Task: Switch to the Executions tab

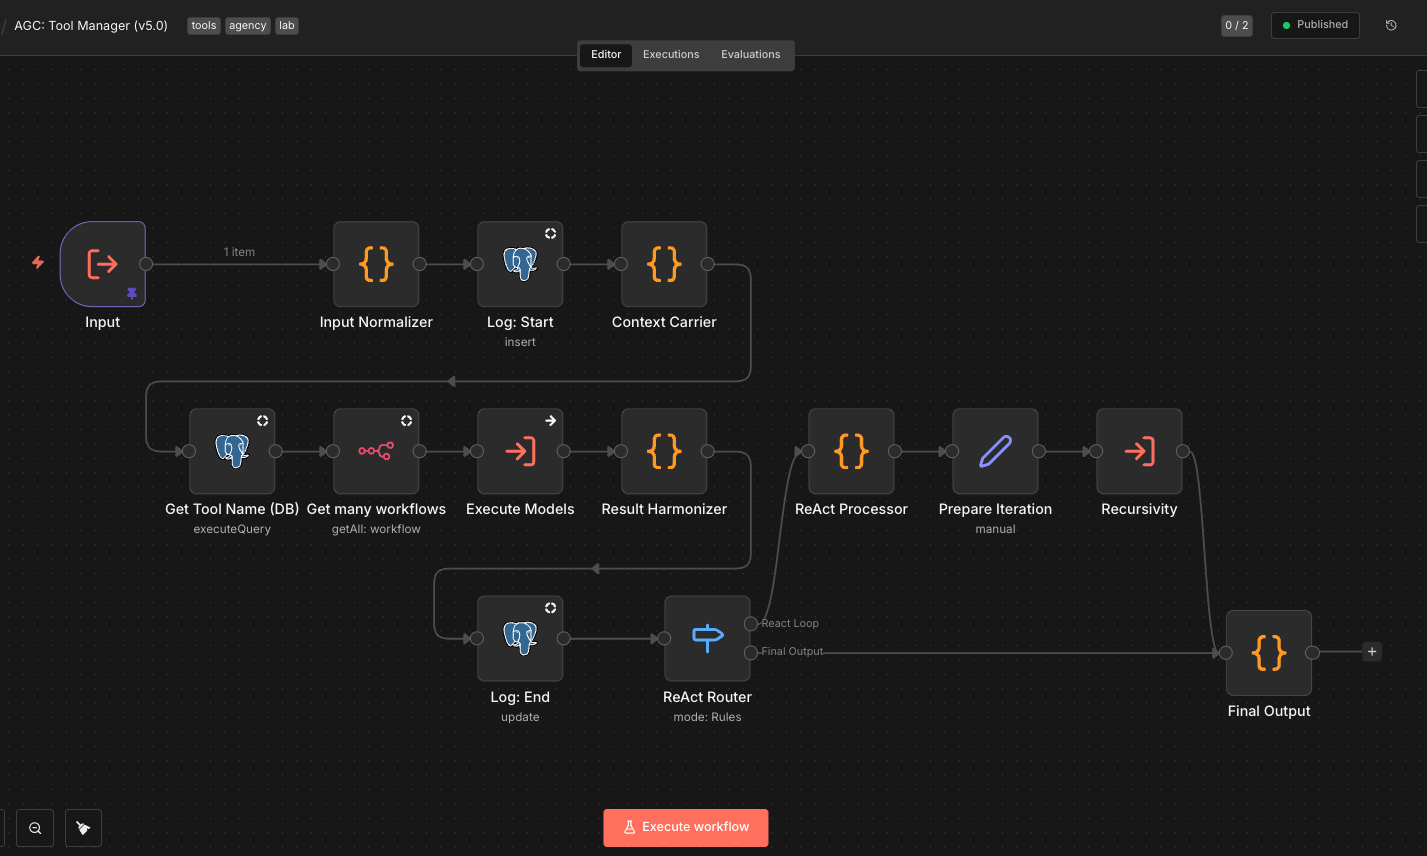Action: [x=671, y=54]
